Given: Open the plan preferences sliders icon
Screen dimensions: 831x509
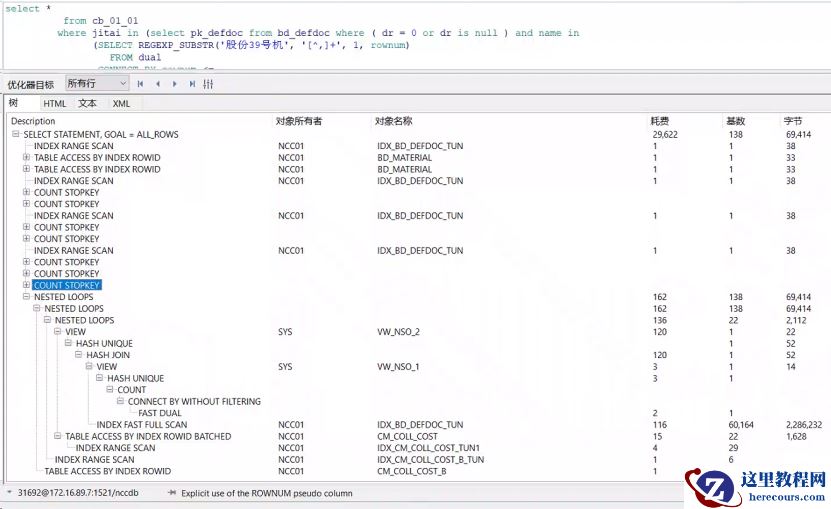Looking at the screenshot, I should [x=208, y=84].
